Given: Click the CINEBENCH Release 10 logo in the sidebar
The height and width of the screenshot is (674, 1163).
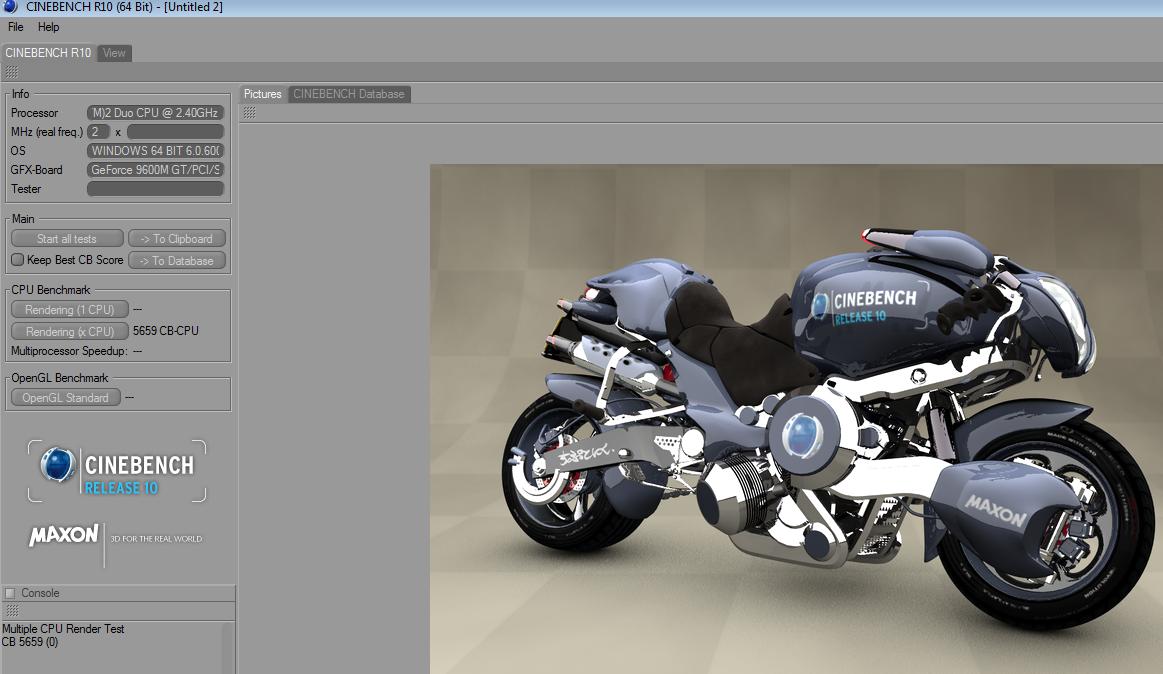Looking at the screenshot, I should (117, 471).
